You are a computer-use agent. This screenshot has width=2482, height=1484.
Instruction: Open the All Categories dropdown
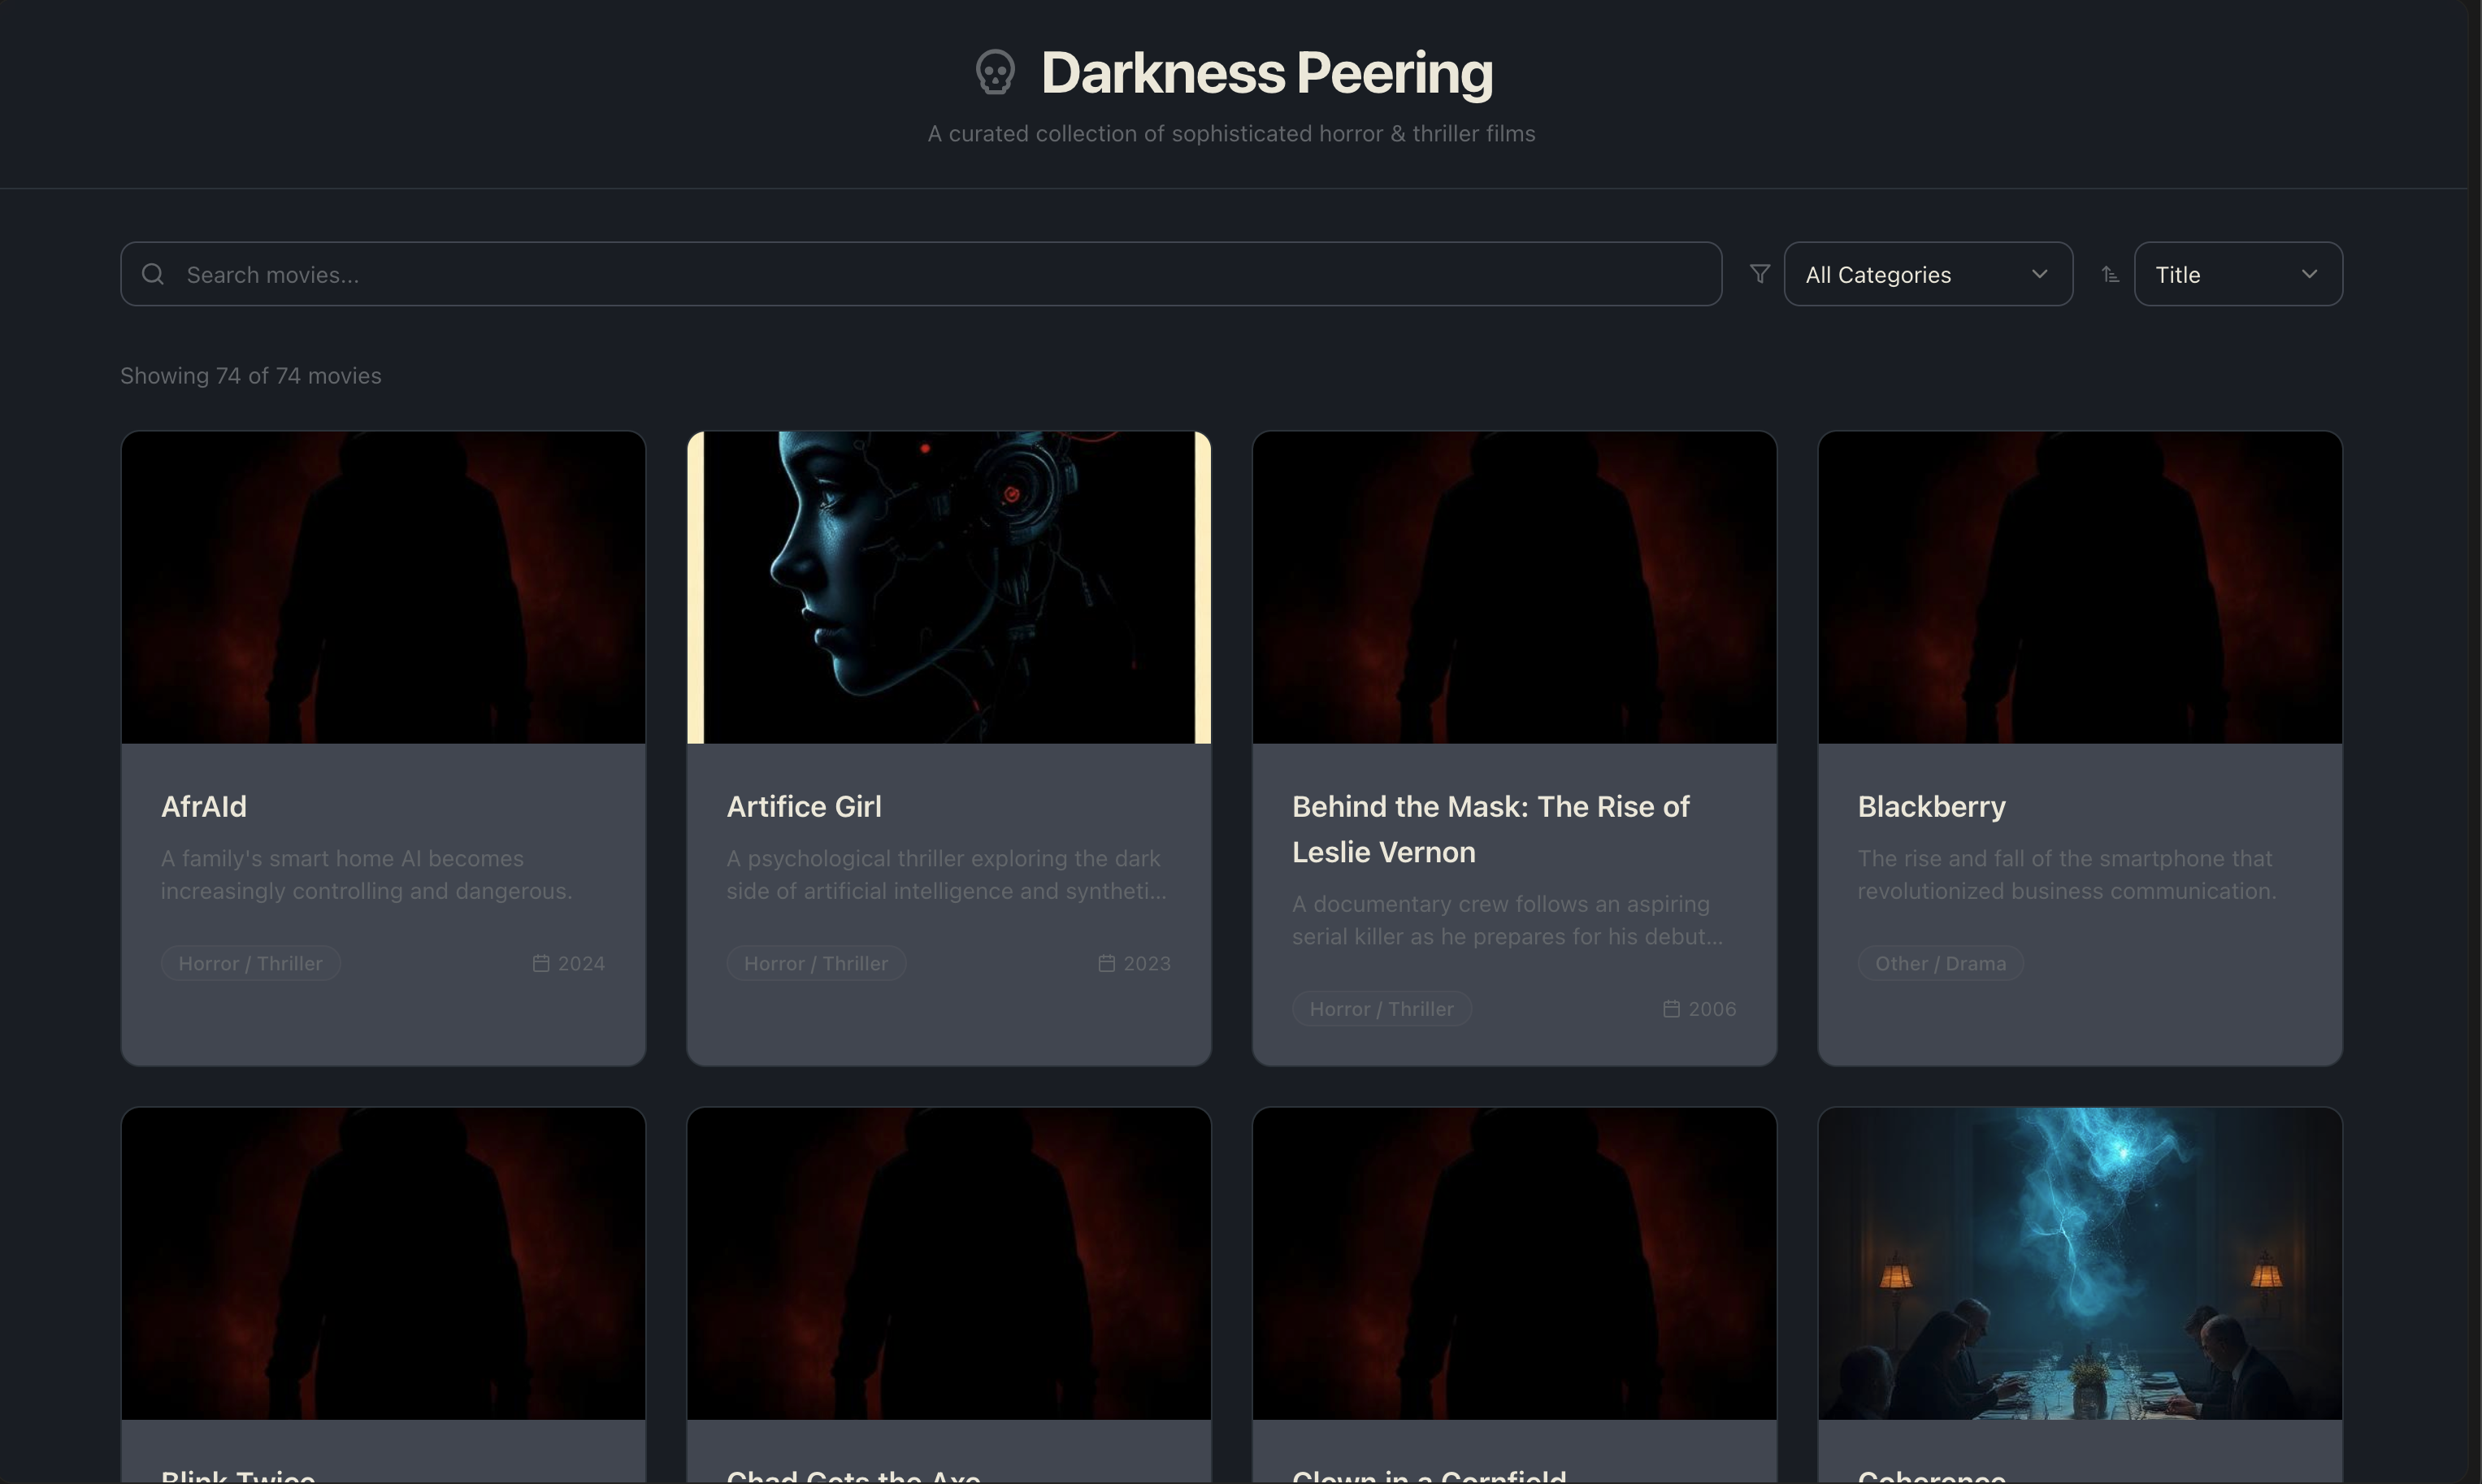click(1926, 274)
